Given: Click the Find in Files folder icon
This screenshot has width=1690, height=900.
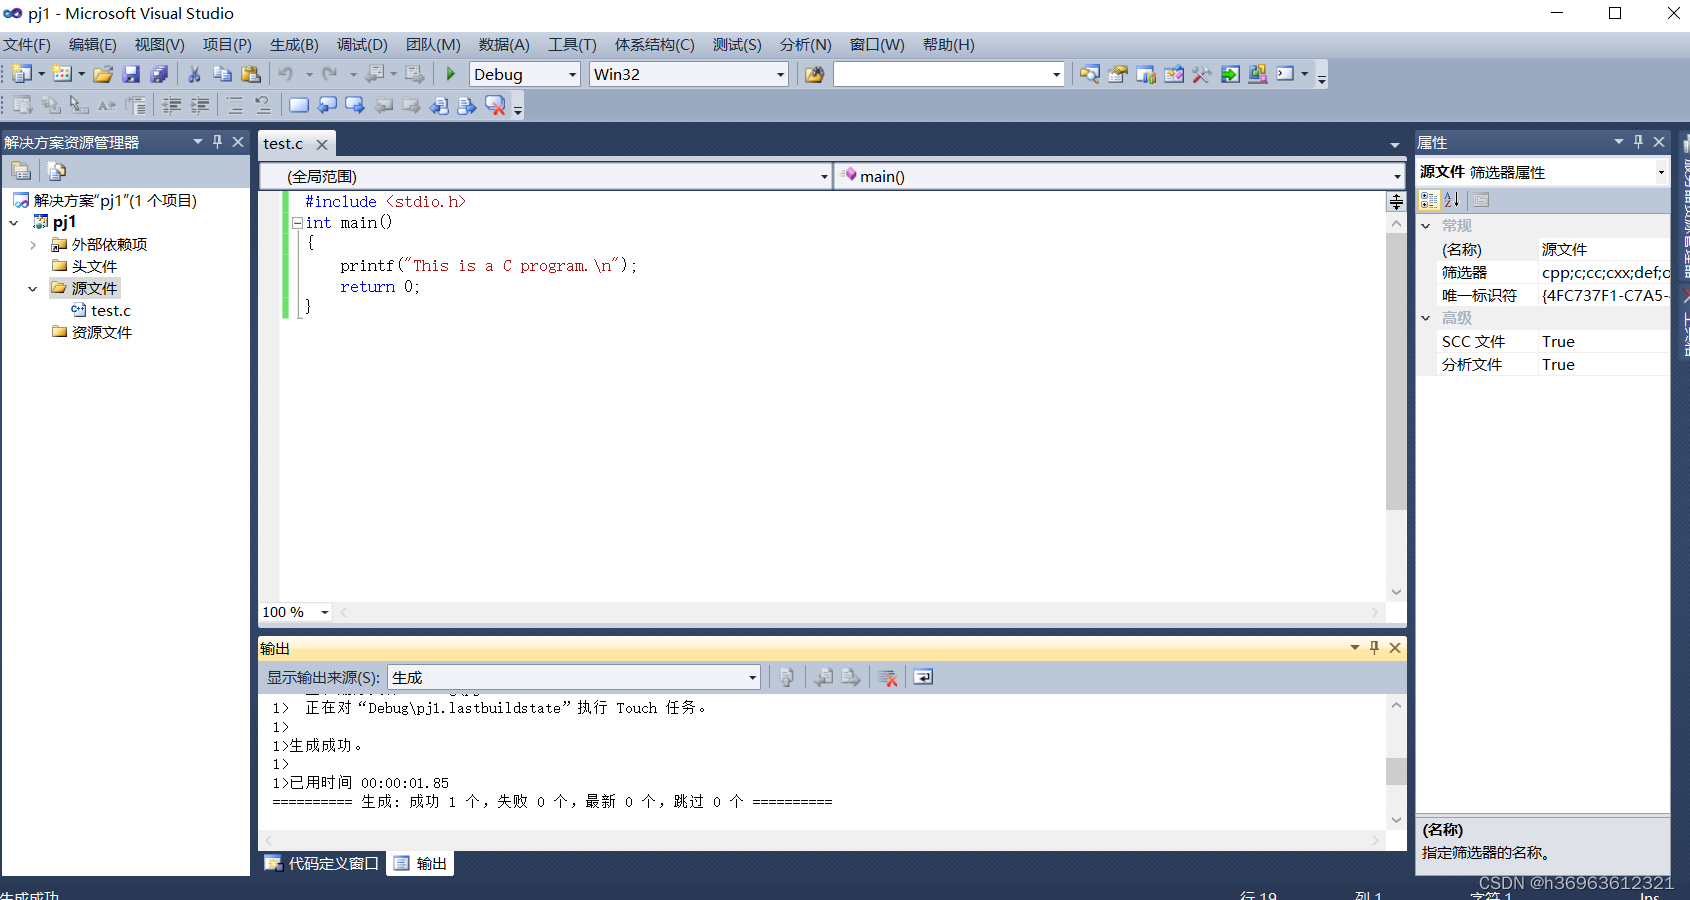Looking at the screenshot, I should [x=814, y=74].
